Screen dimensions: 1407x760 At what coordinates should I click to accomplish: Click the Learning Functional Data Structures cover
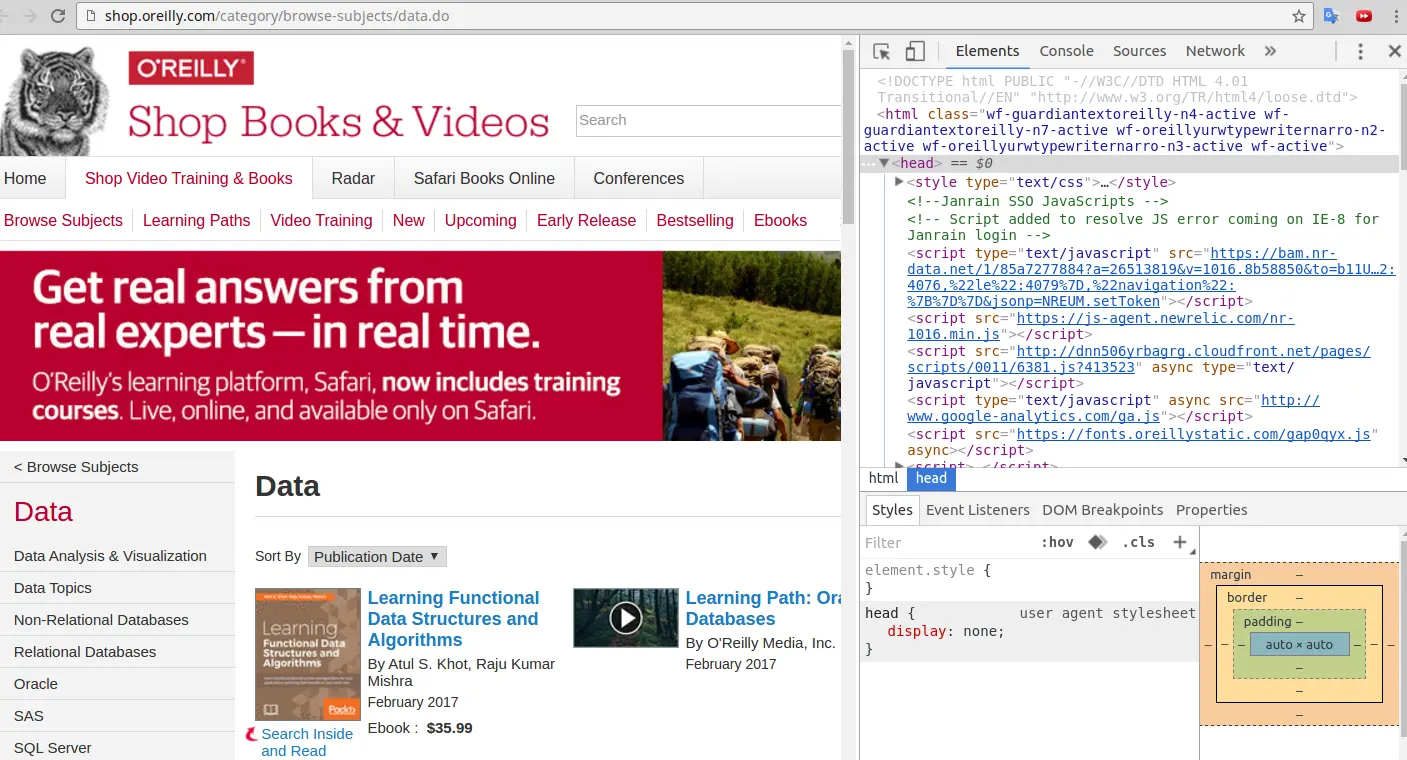pos(308,654)
